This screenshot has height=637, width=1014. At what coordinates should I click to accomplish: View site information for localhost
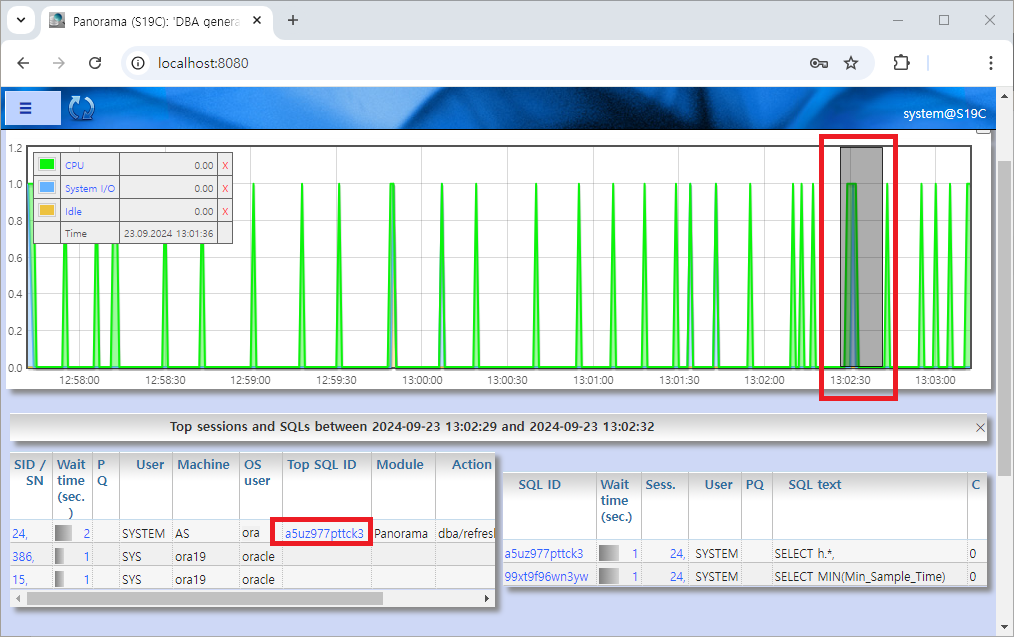(138, 63)
